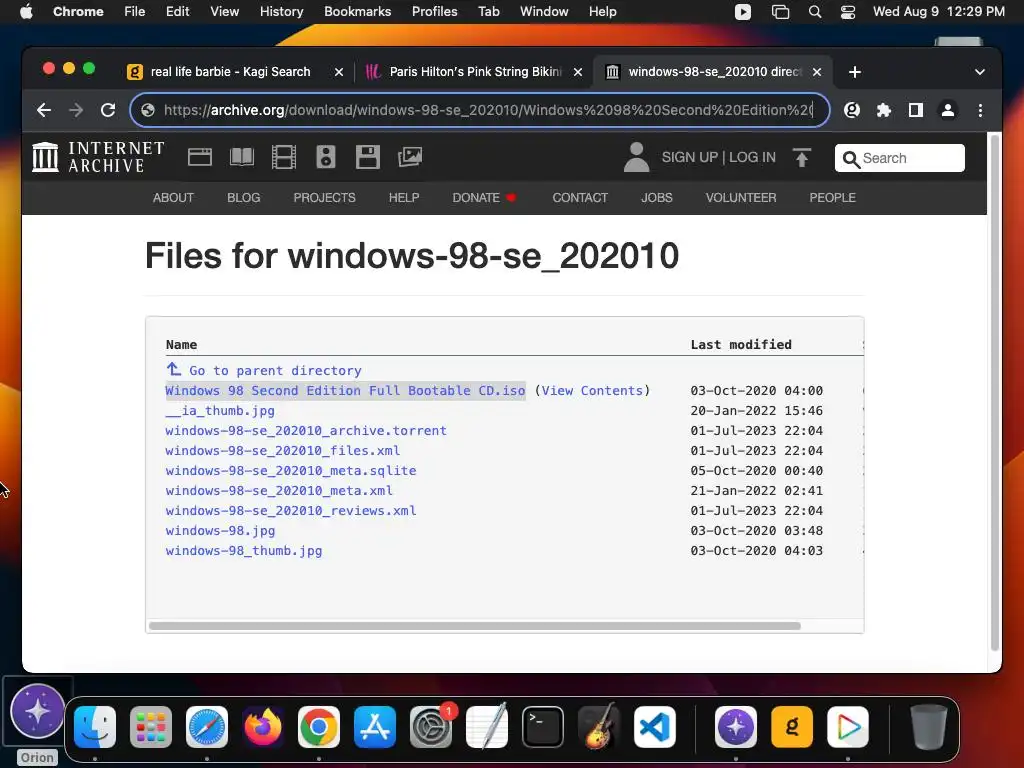Open the Internet Archive home logo
This screenshot has width=1024, height=768.
[x=98, y=157]
